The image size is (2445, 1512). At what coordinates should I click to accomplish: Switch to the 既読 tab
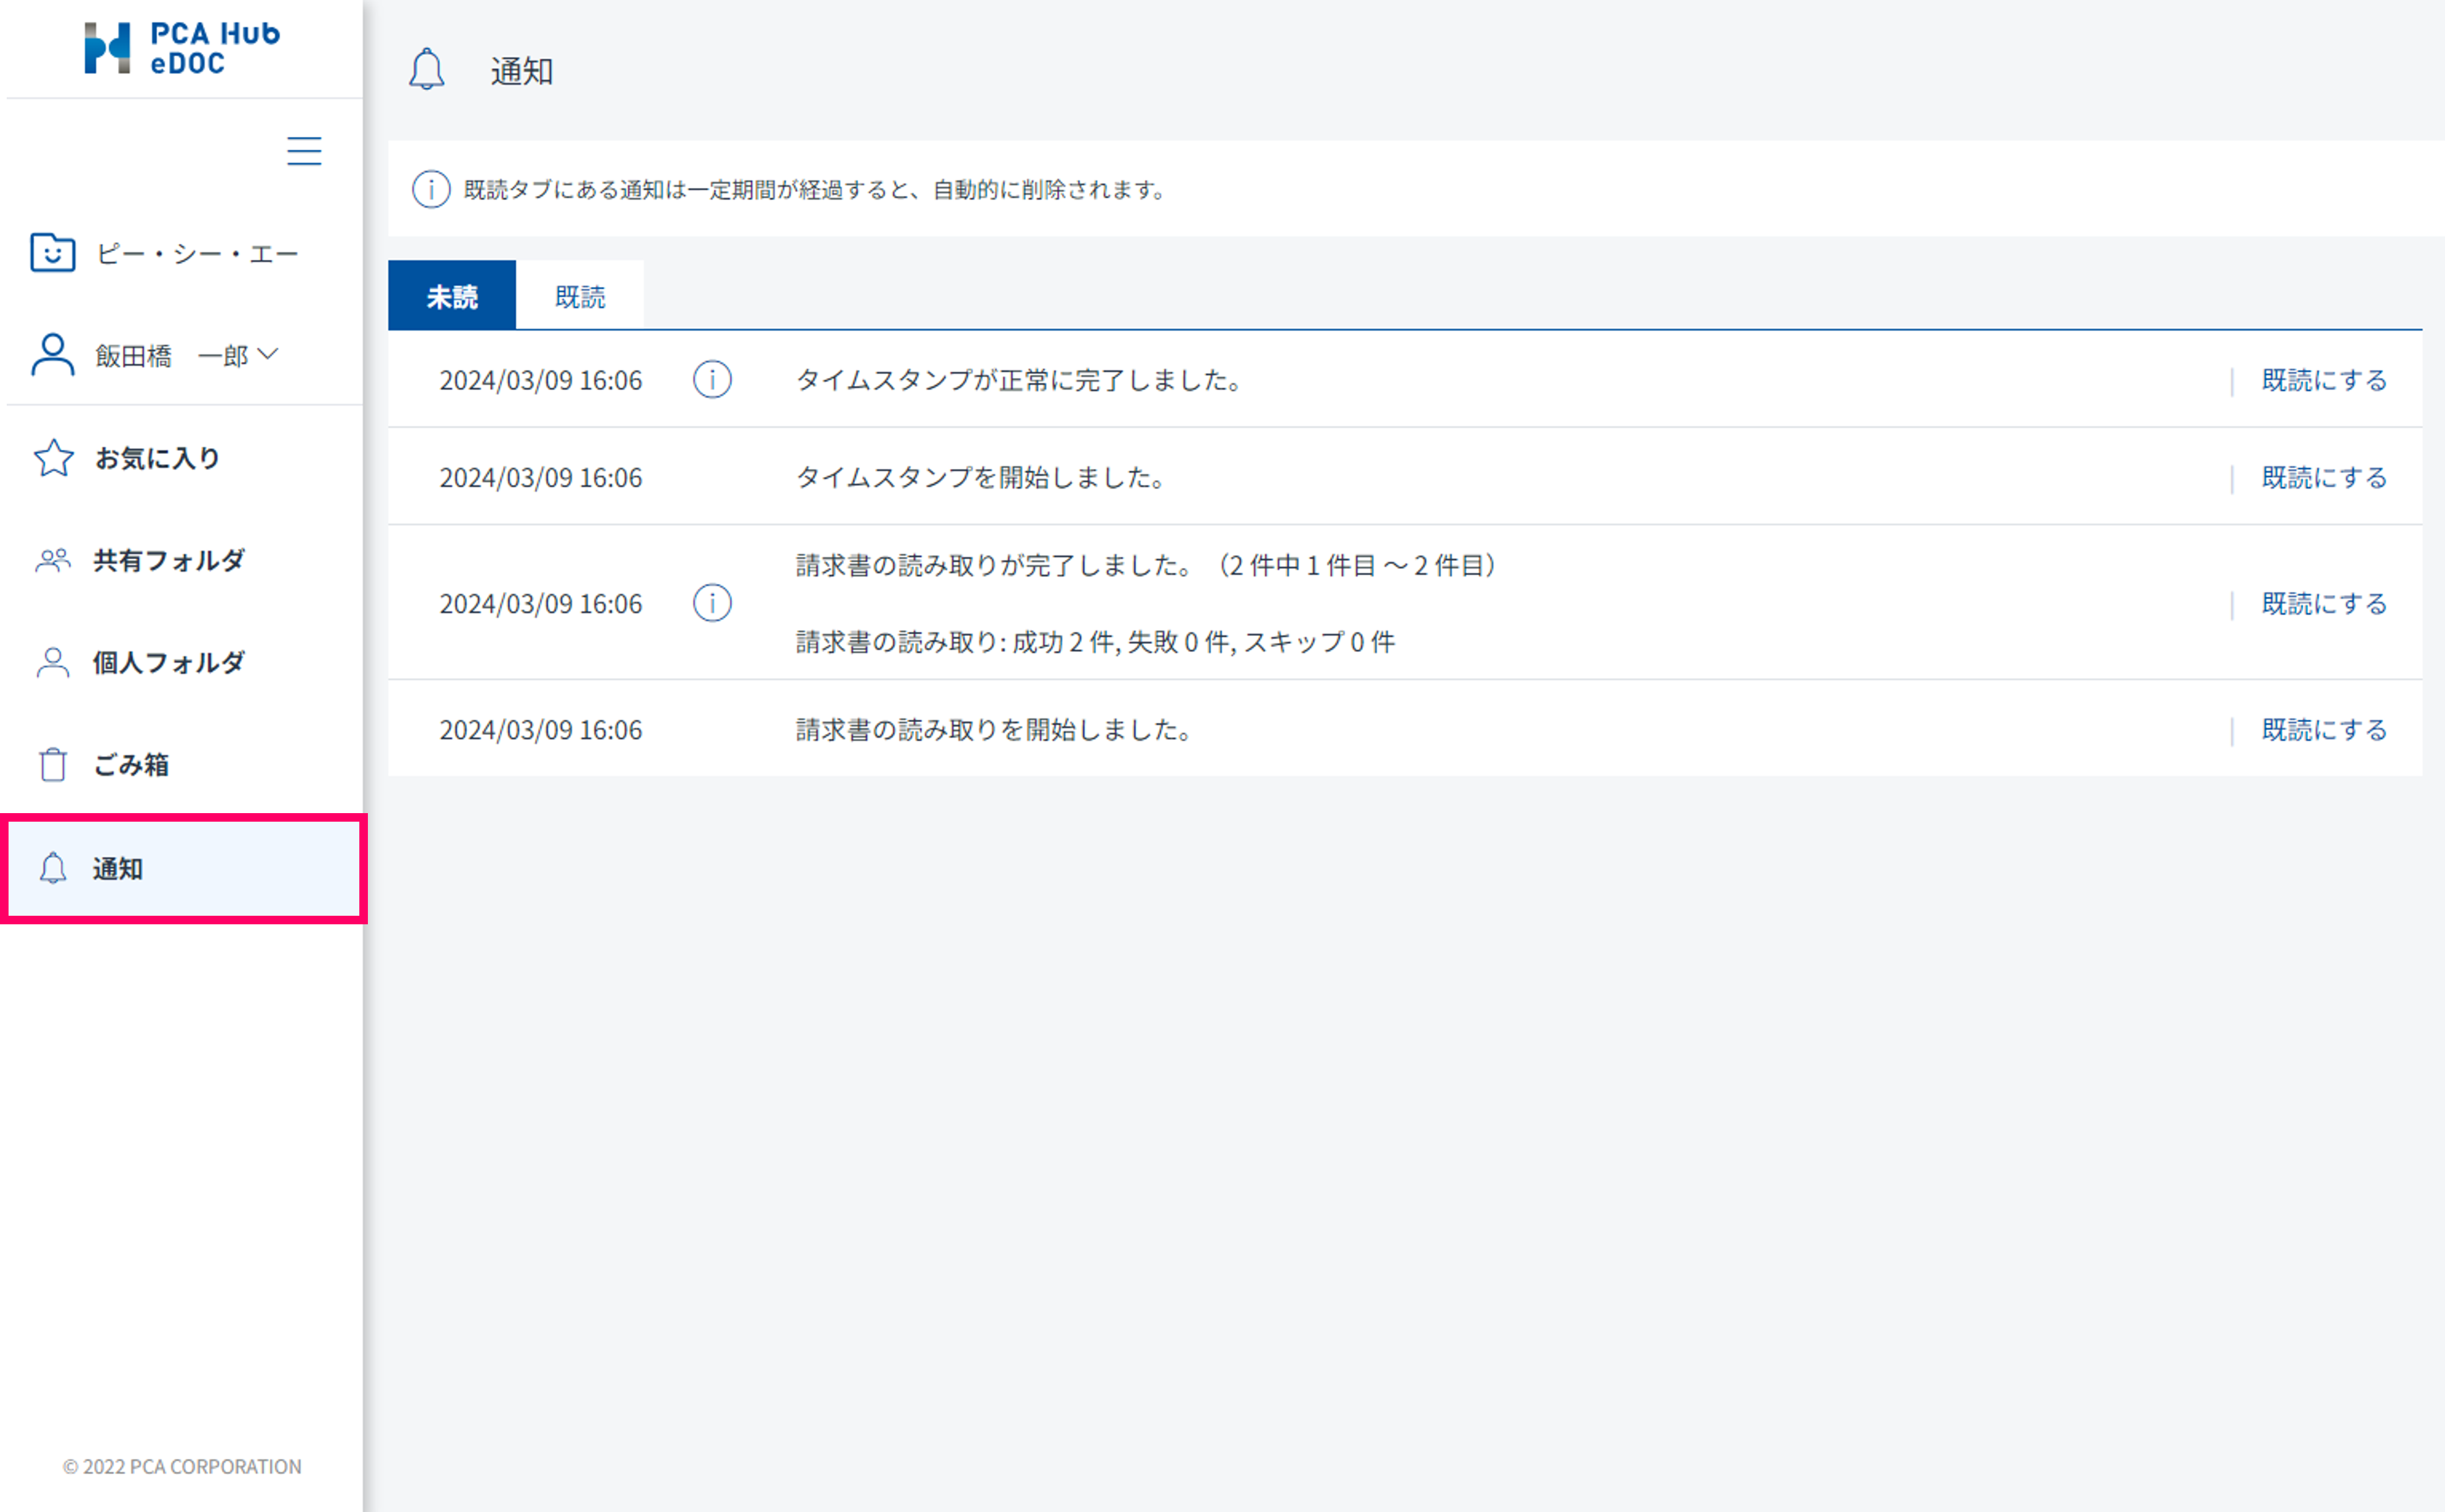point(580,296)
